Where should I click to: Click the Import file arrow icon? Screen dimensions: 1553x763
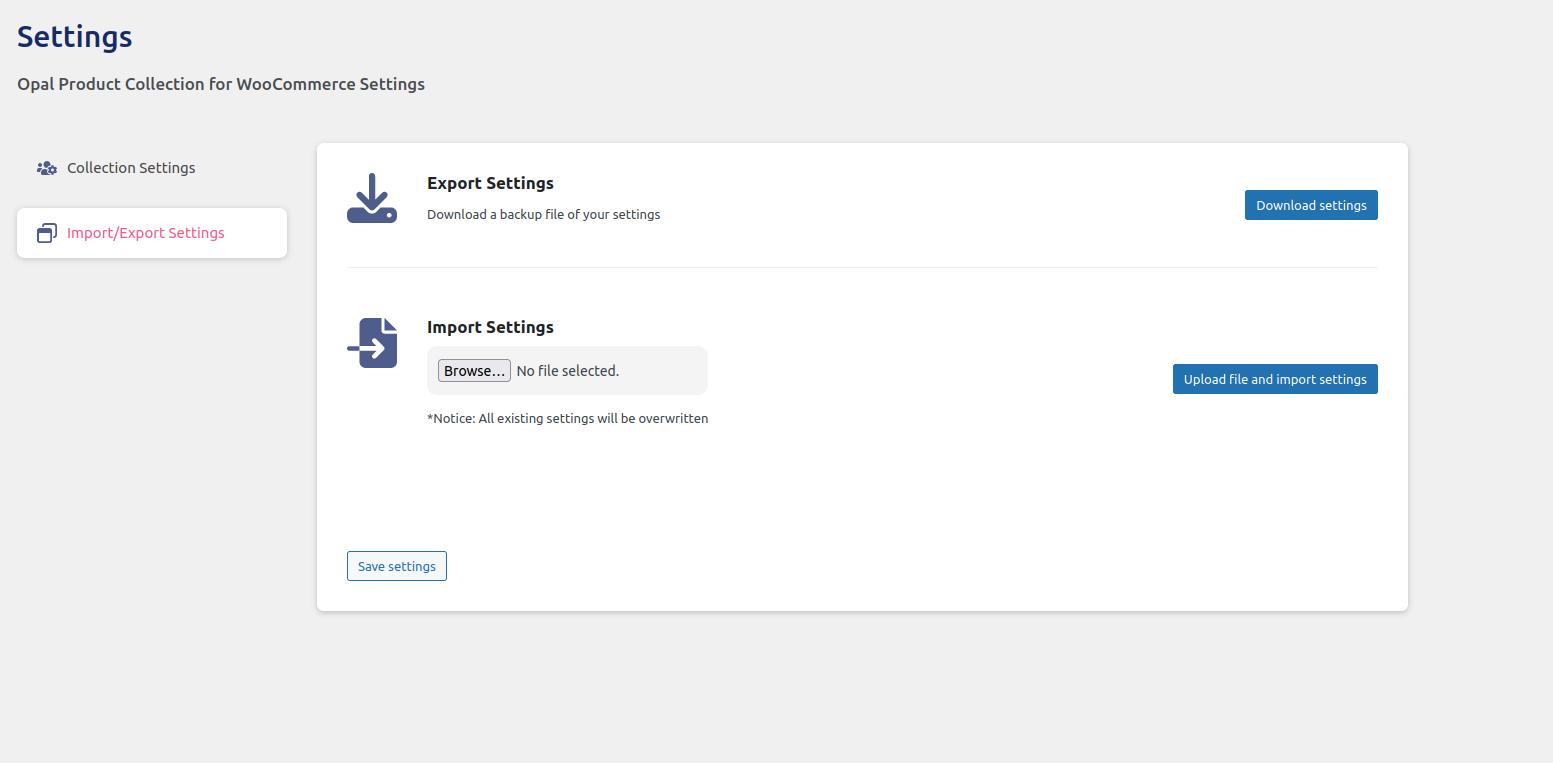[372, 343]
